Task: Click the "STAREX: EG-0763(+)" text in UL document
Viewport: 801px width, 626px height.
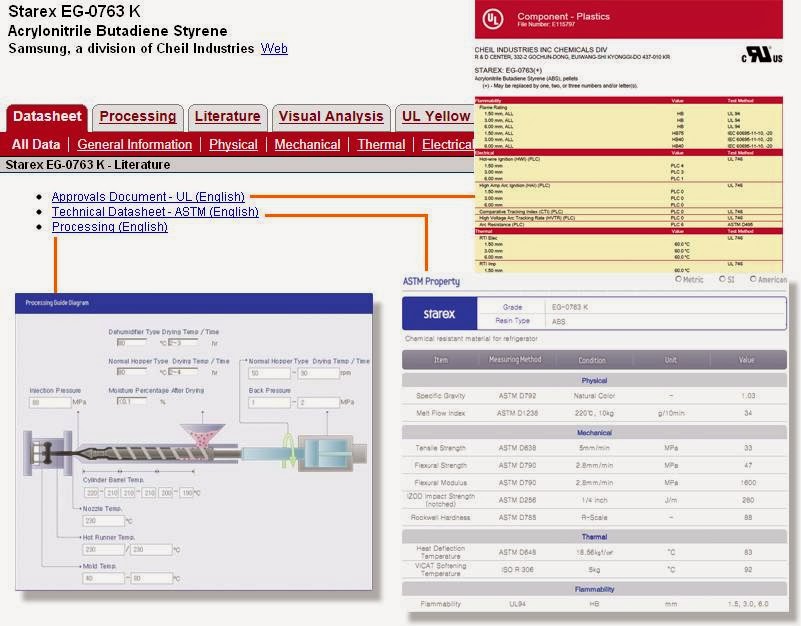Action: [508, 70]
